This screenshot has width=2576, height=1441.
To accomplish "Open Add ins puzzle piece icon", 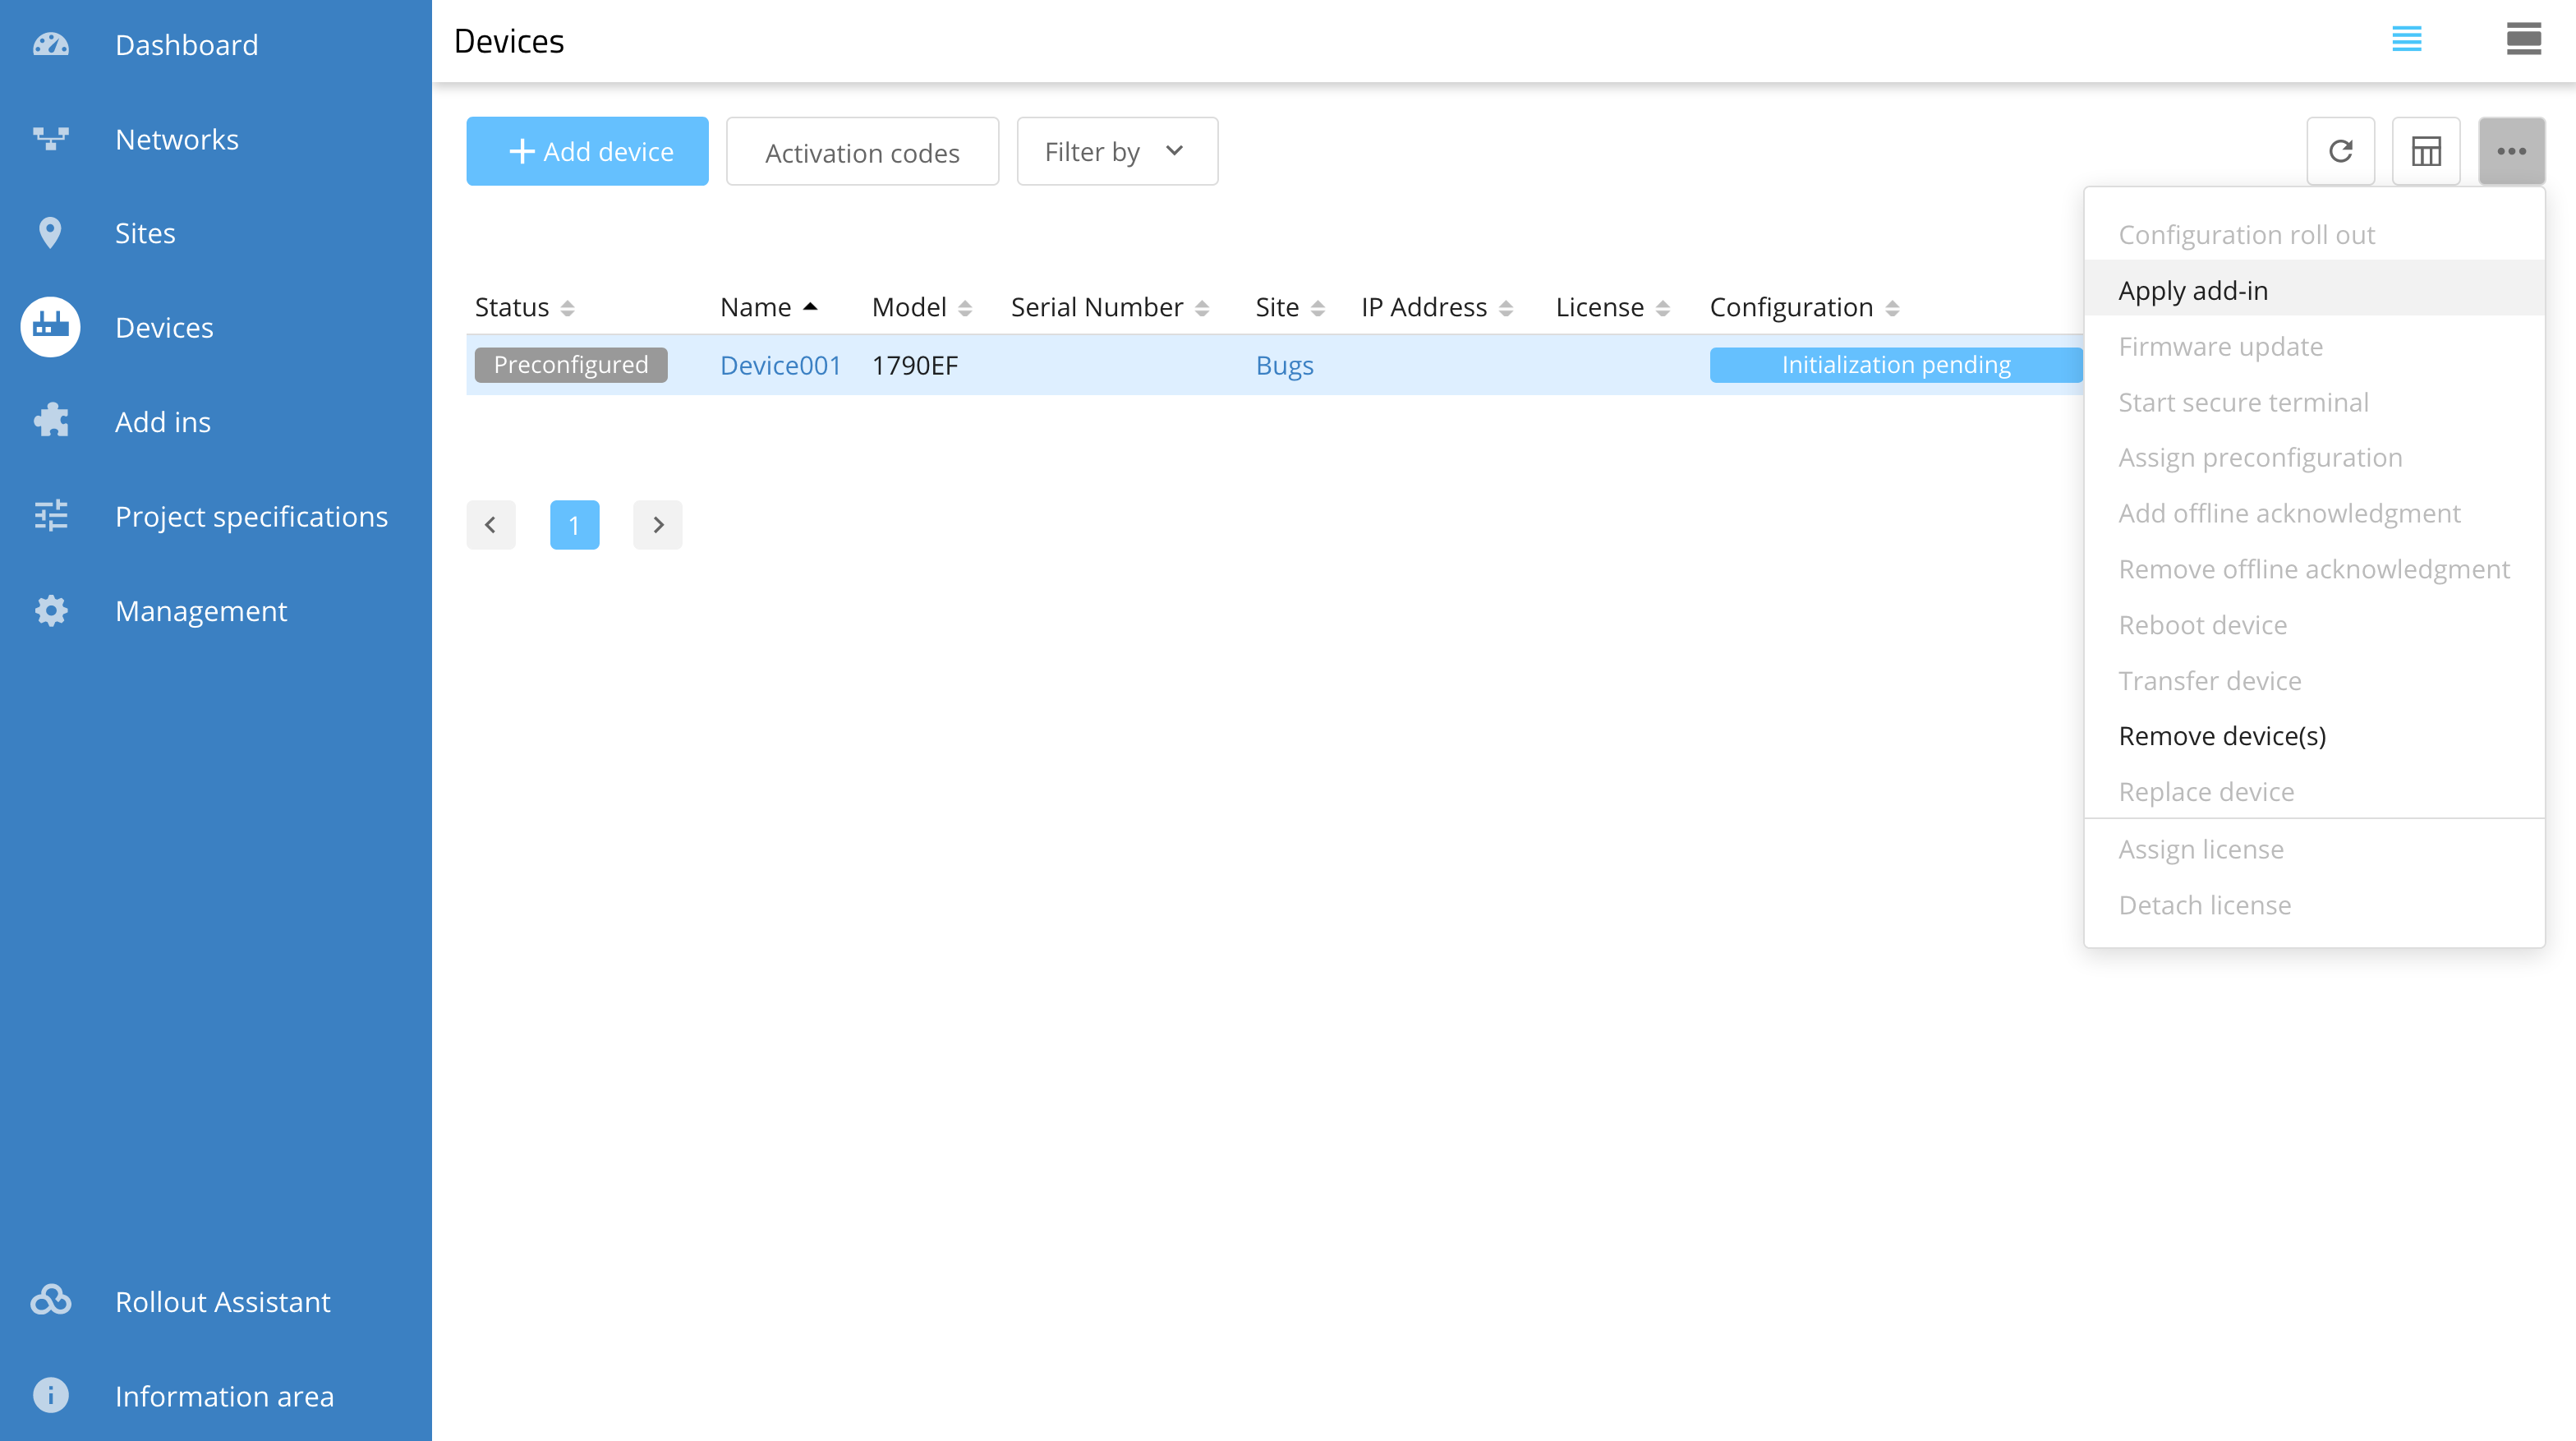I will (x=50, y=421).
